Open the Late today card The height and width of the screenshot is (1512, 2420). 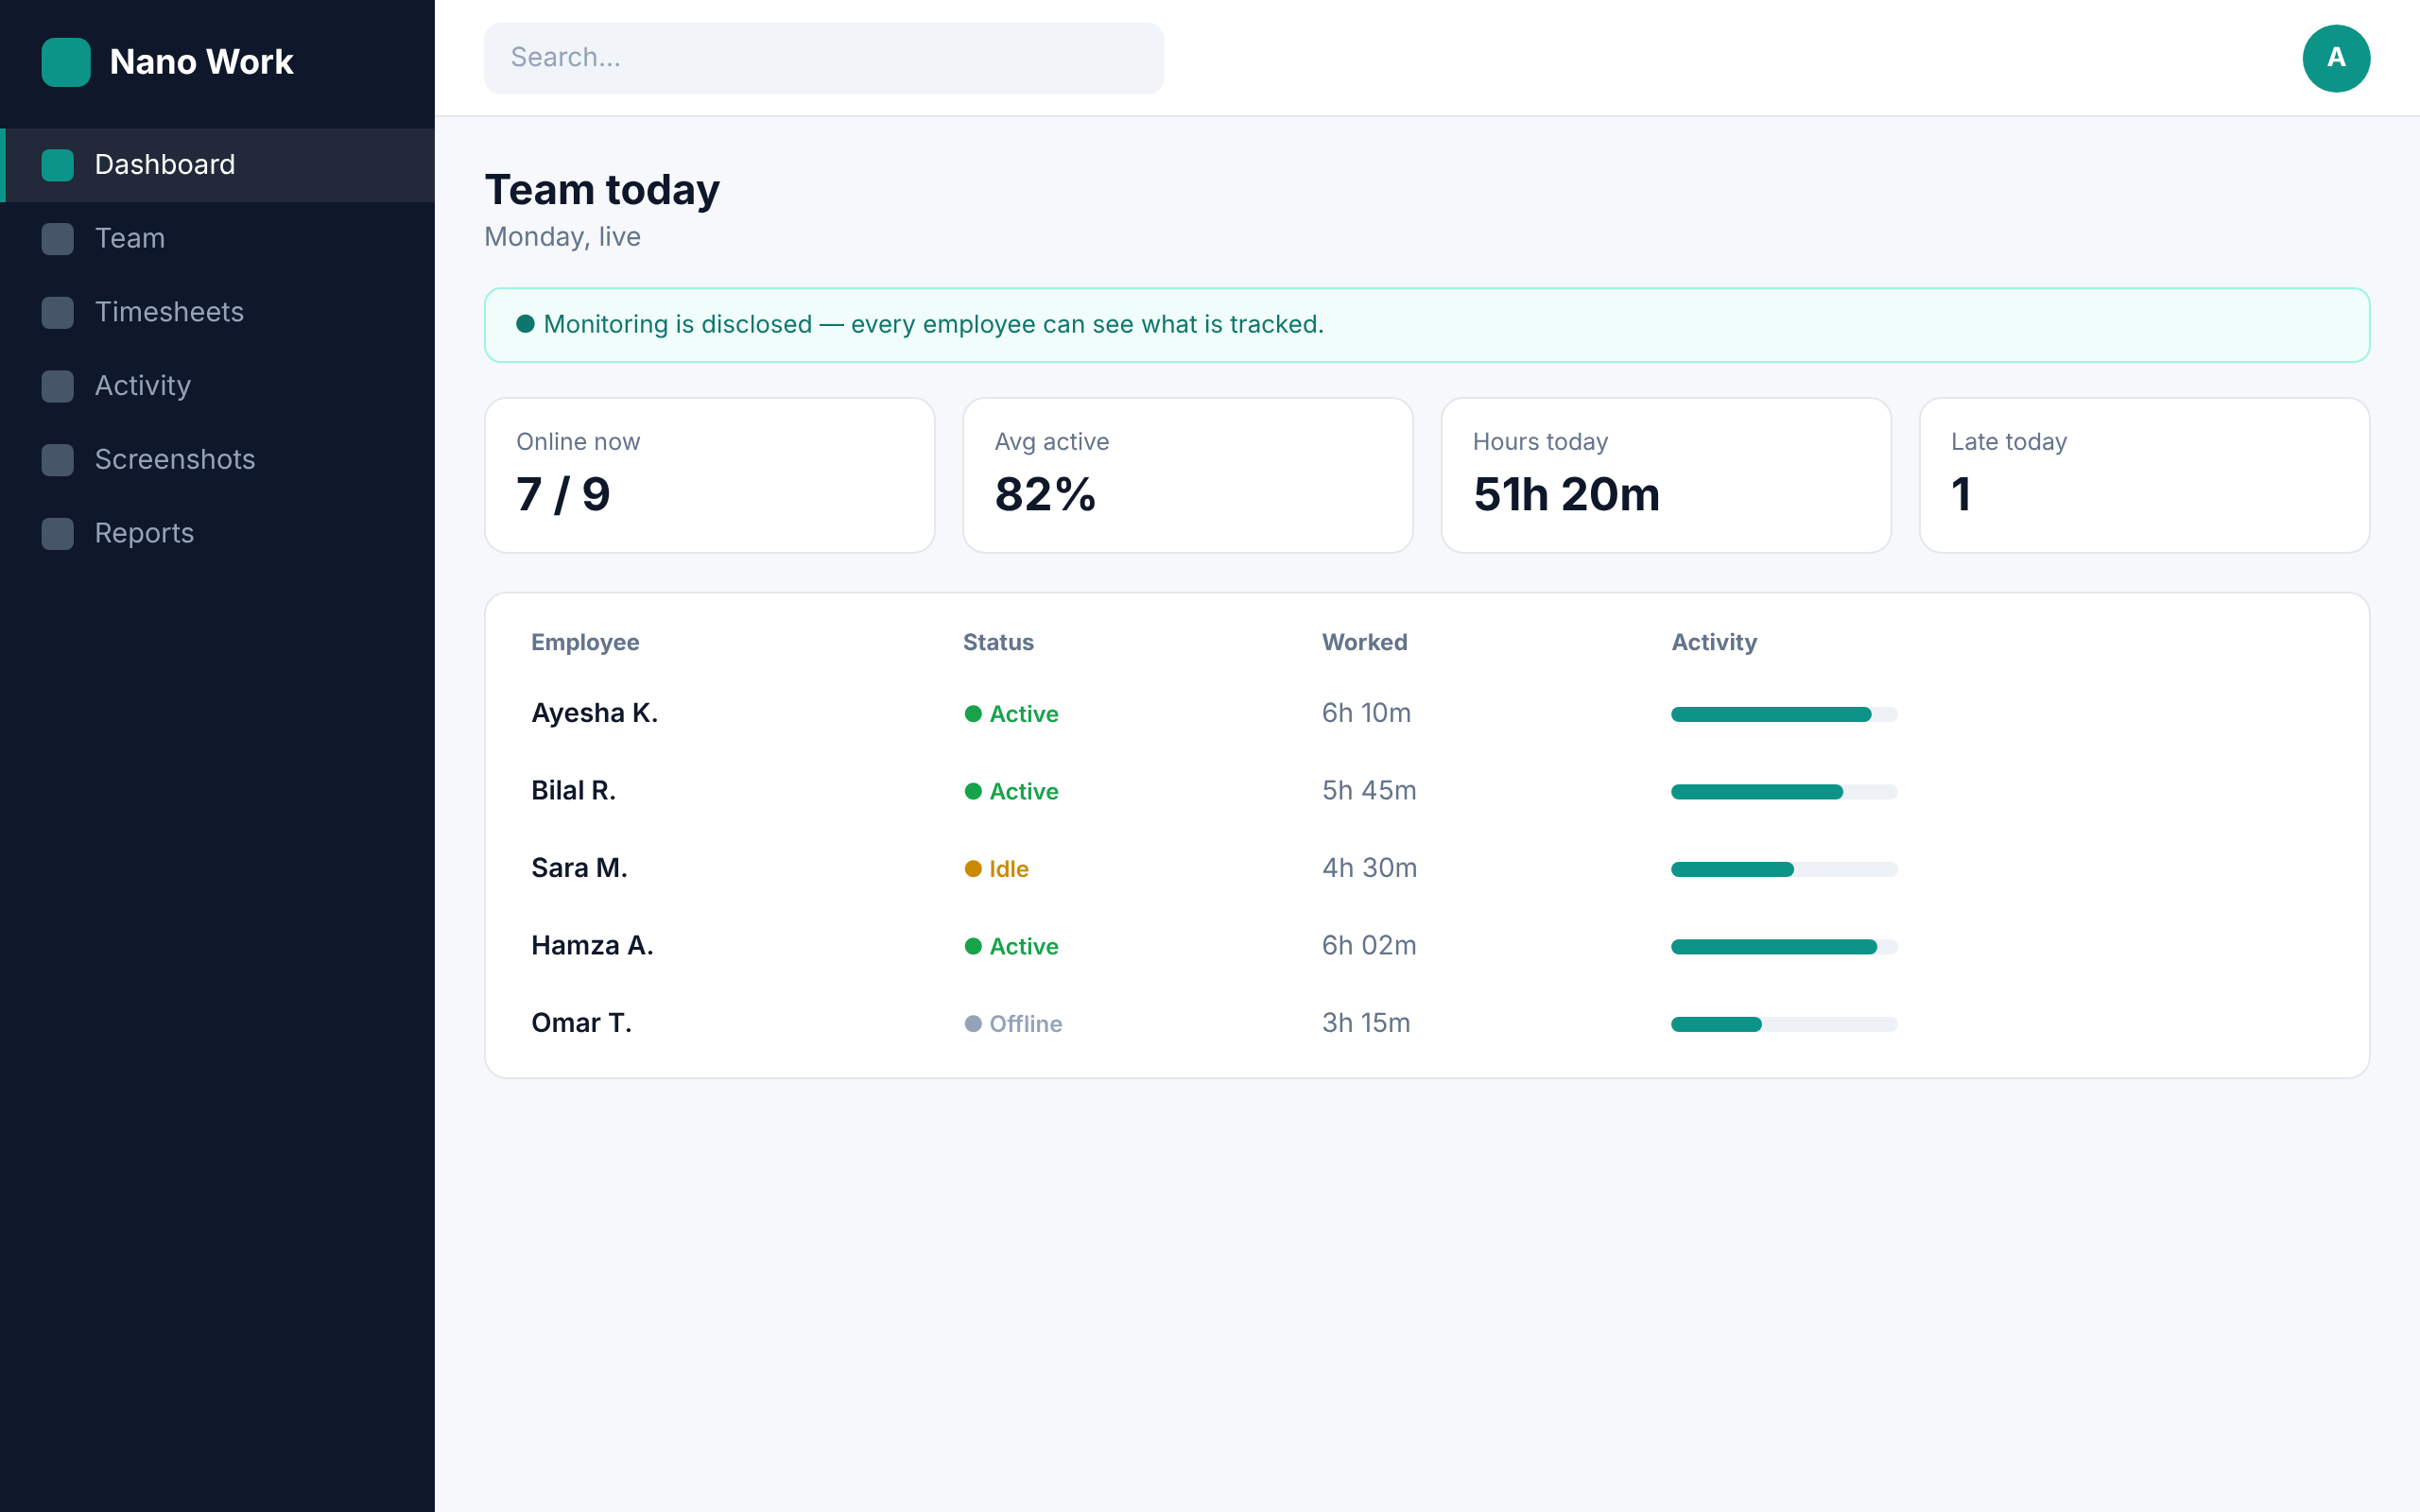tap(2144, 475)
